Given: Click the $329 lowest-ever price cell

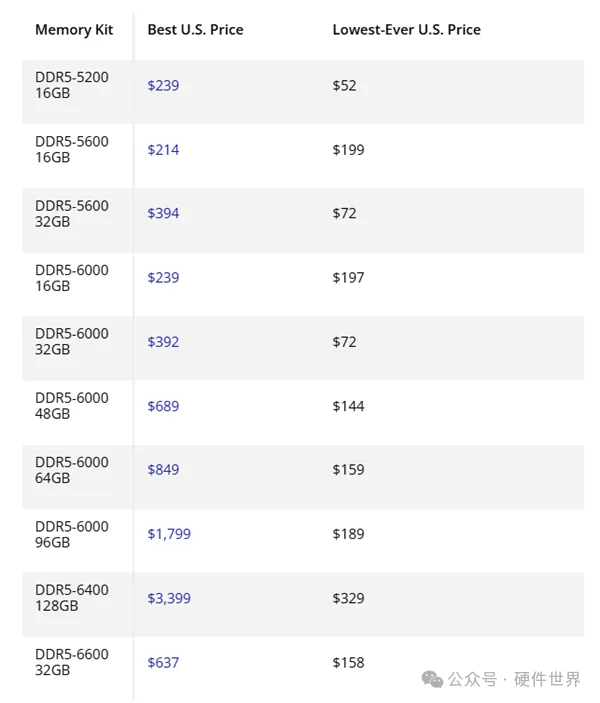Looking at the screenshot, I should [x=348, y=599].
